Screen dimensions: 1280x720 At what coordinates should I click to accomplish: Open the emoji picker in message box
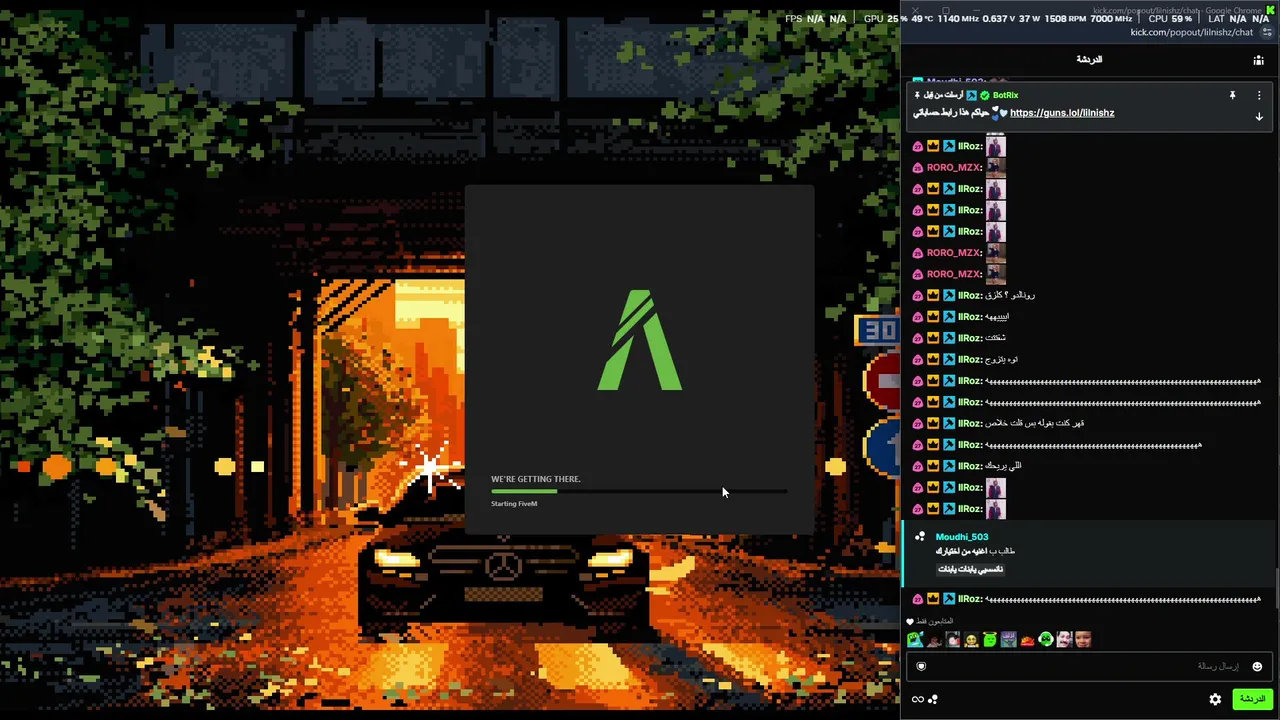pyautogui.click(x=1257, y=667)
